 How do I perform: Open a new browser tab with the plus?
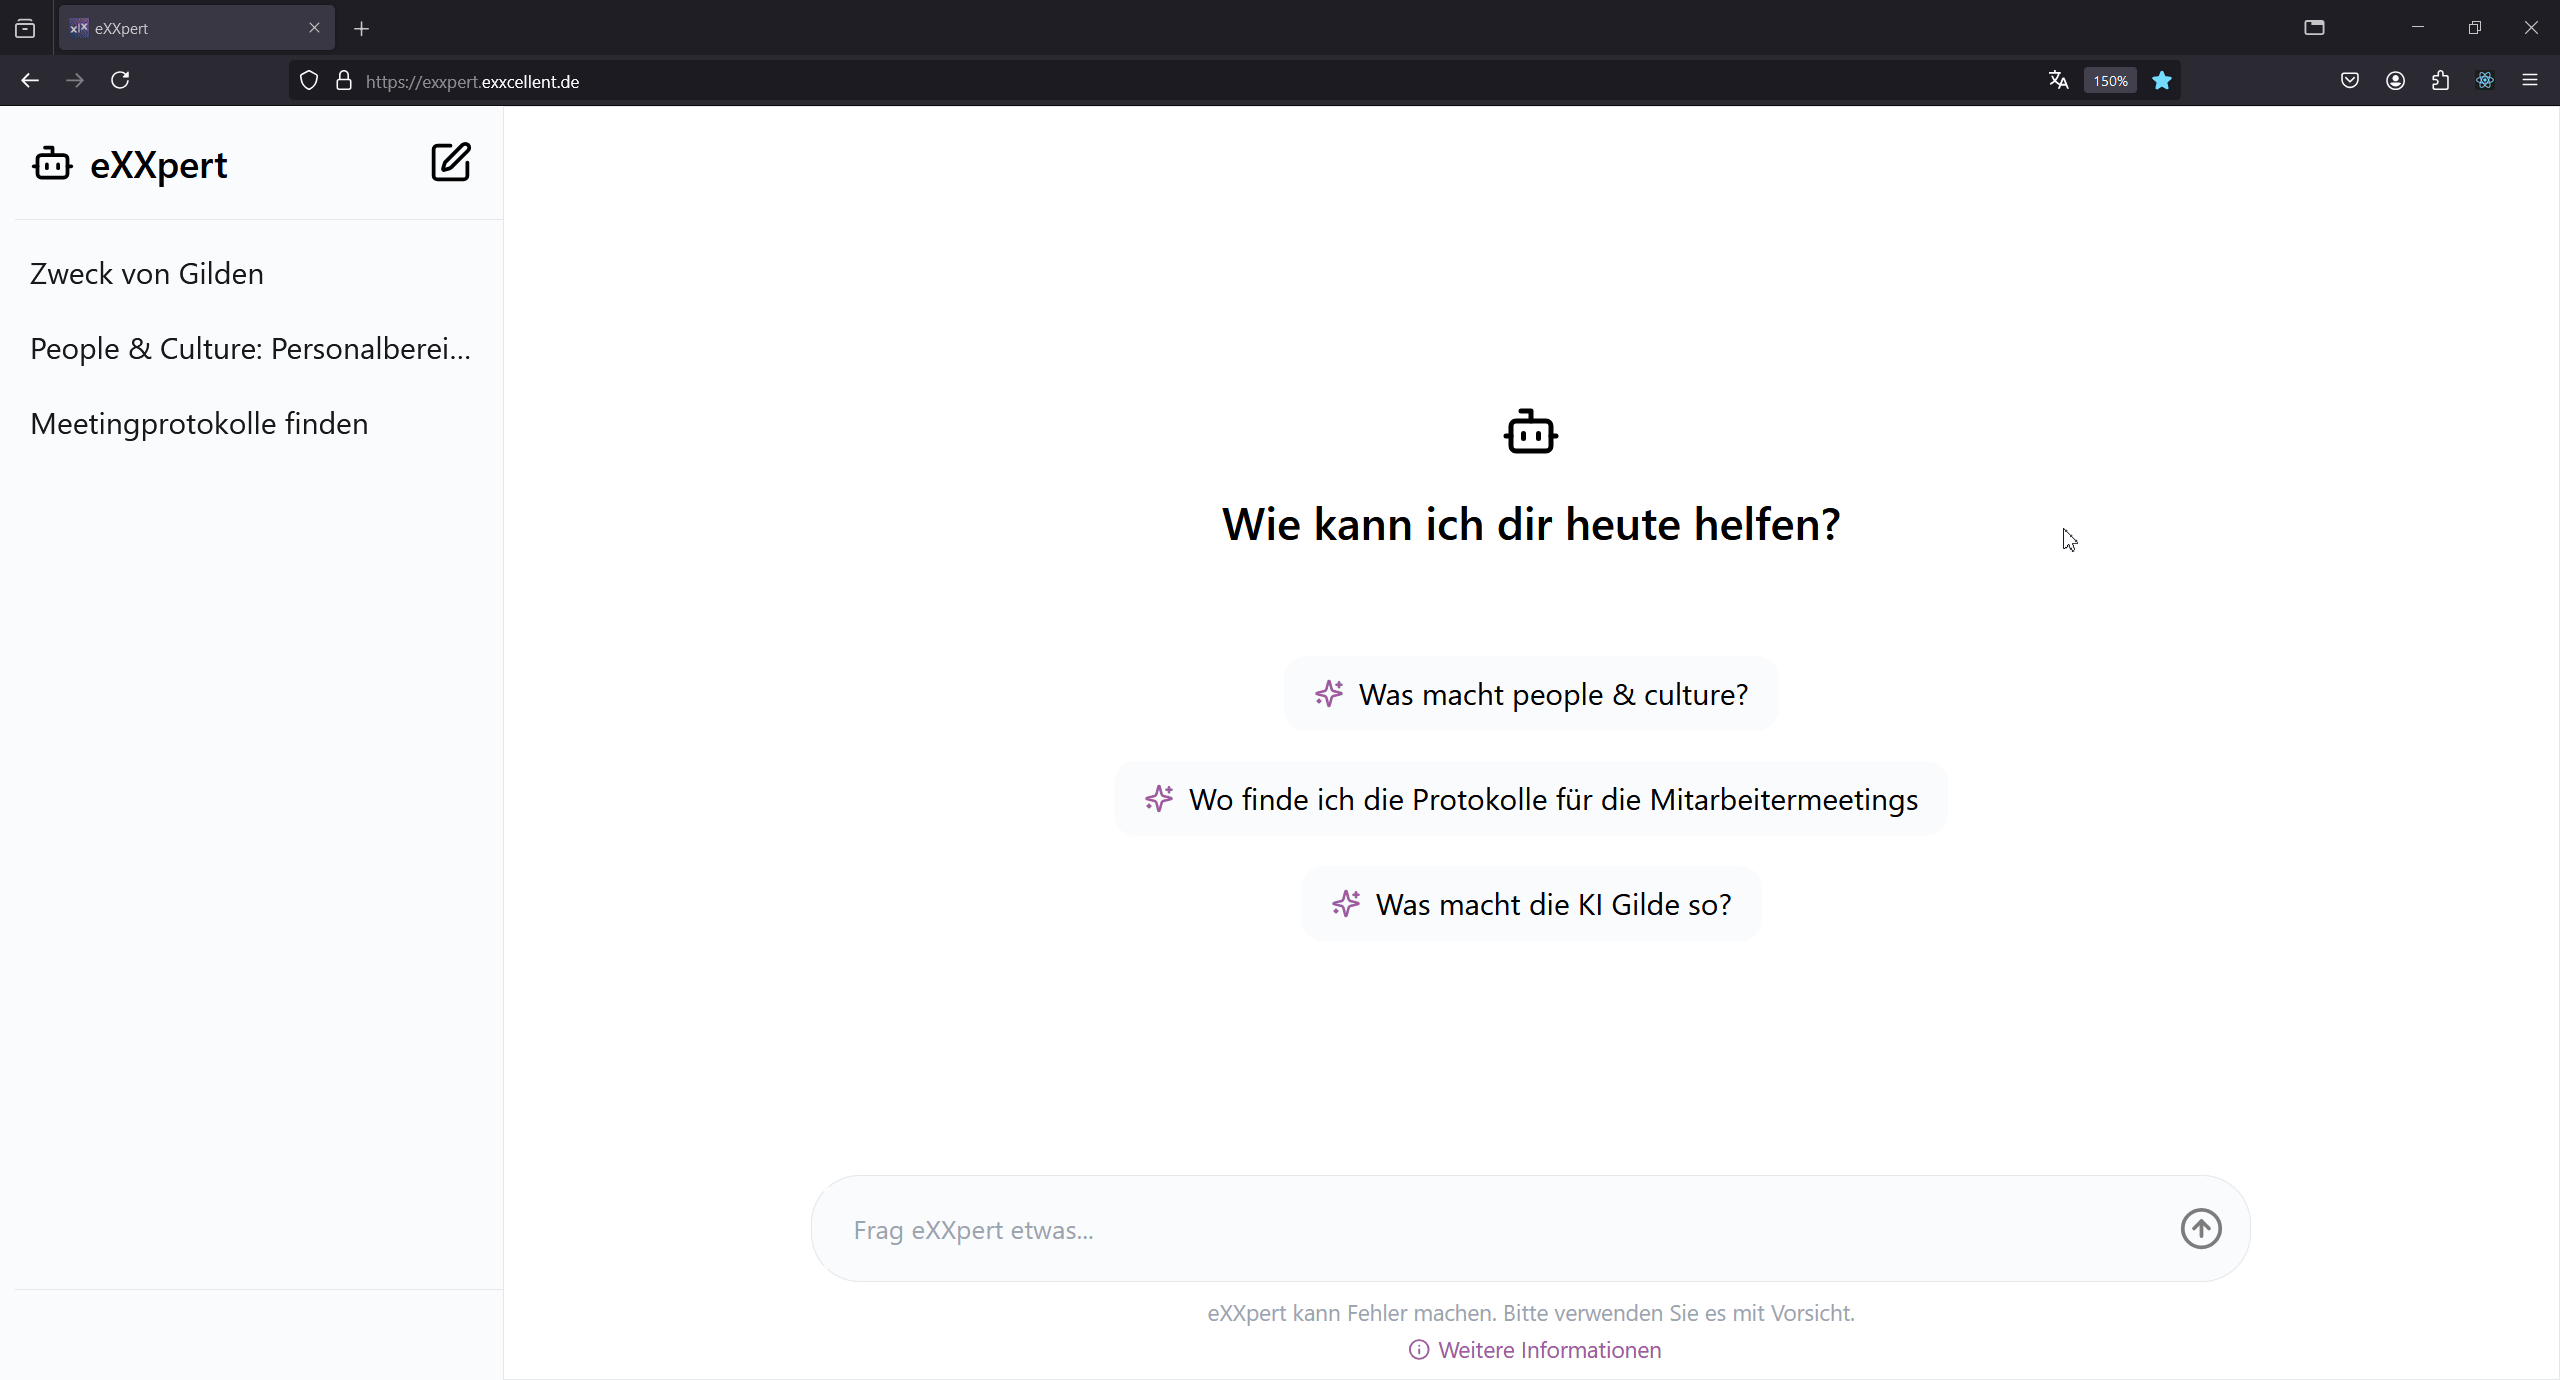362,29
